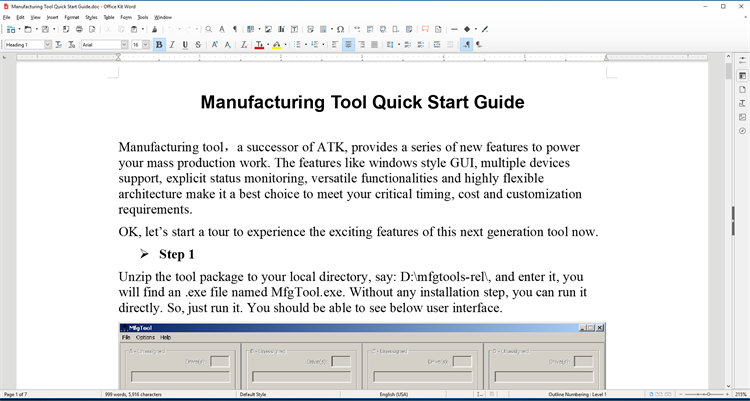Open the Tools menu
Viewport: 750px width, 401px height.
[143, 17]
